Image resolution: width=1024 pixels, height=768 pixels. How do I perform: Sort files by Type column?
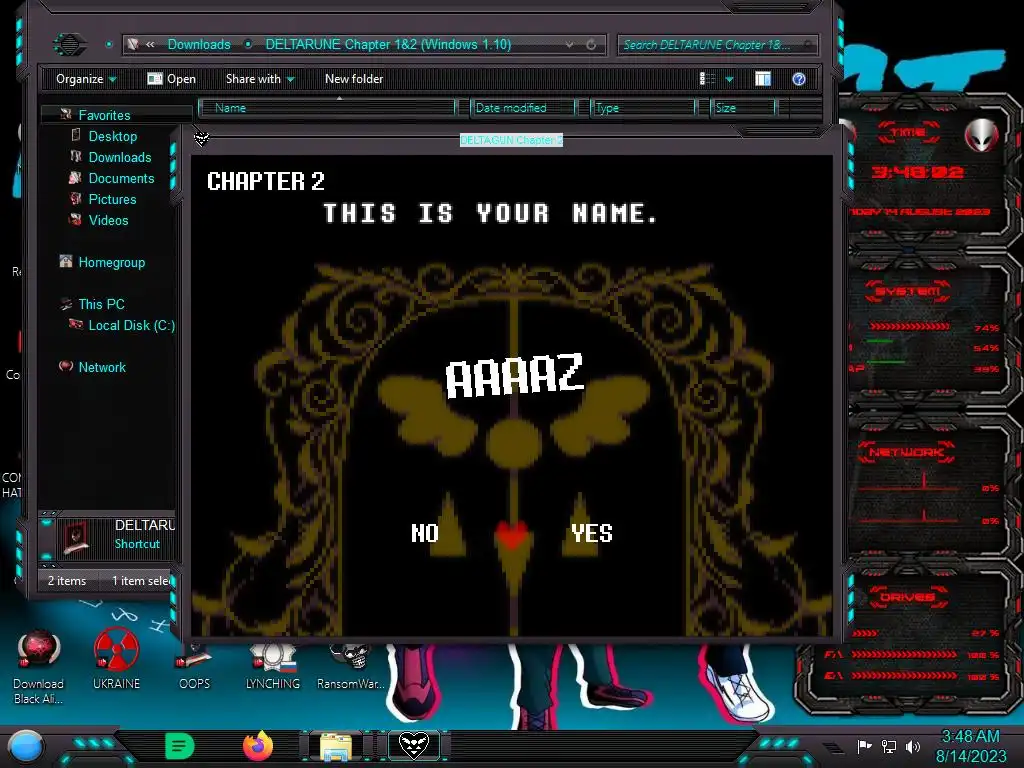(x=643, y=108)
